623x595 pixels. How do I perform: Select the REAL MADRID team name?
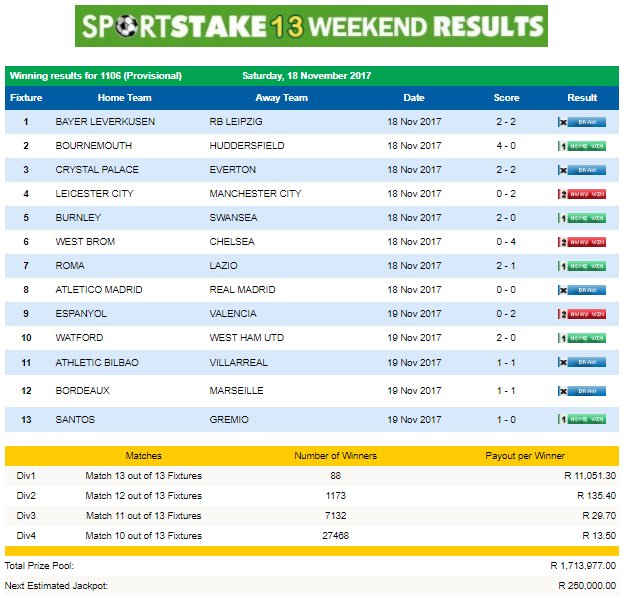[x=242, y=290]
